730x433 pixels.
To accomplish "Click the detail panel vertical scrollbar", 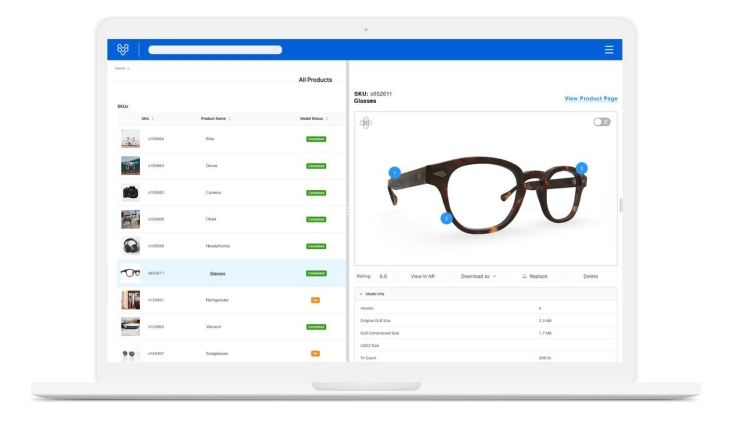I will [621, 205].
